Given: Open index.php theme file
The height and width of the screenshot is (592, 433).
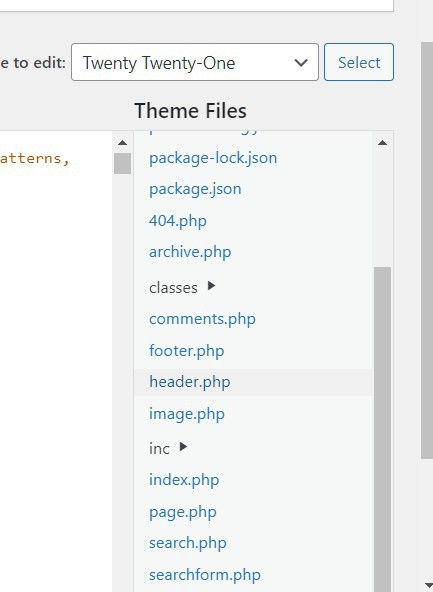Looking at the screenshot, I should click(x=184, y=480).
